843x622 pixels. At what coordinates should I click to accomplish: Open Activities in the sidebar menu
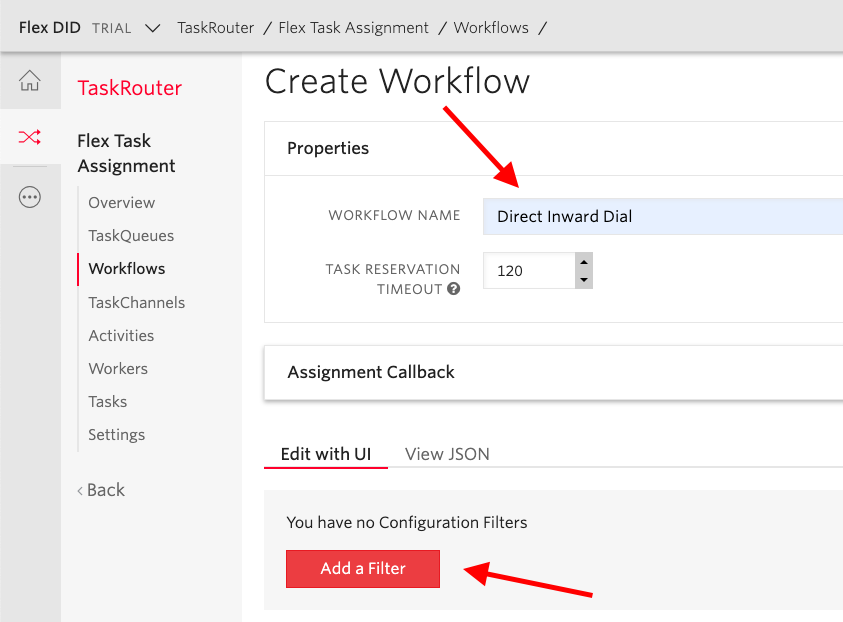point(122,335)
